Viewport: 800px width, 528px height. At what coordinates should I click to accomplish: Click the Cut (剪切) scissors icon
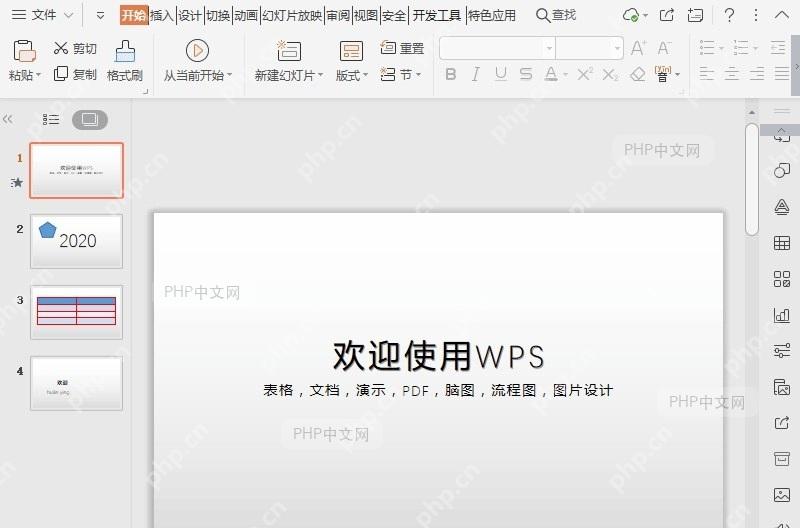coord(61,48)
